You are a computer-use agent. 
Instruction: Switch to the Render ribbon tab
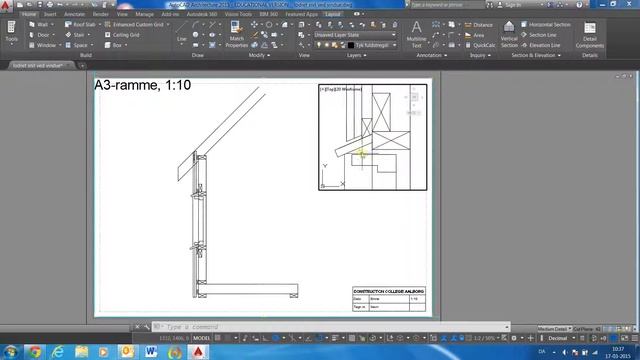(100, 14)
